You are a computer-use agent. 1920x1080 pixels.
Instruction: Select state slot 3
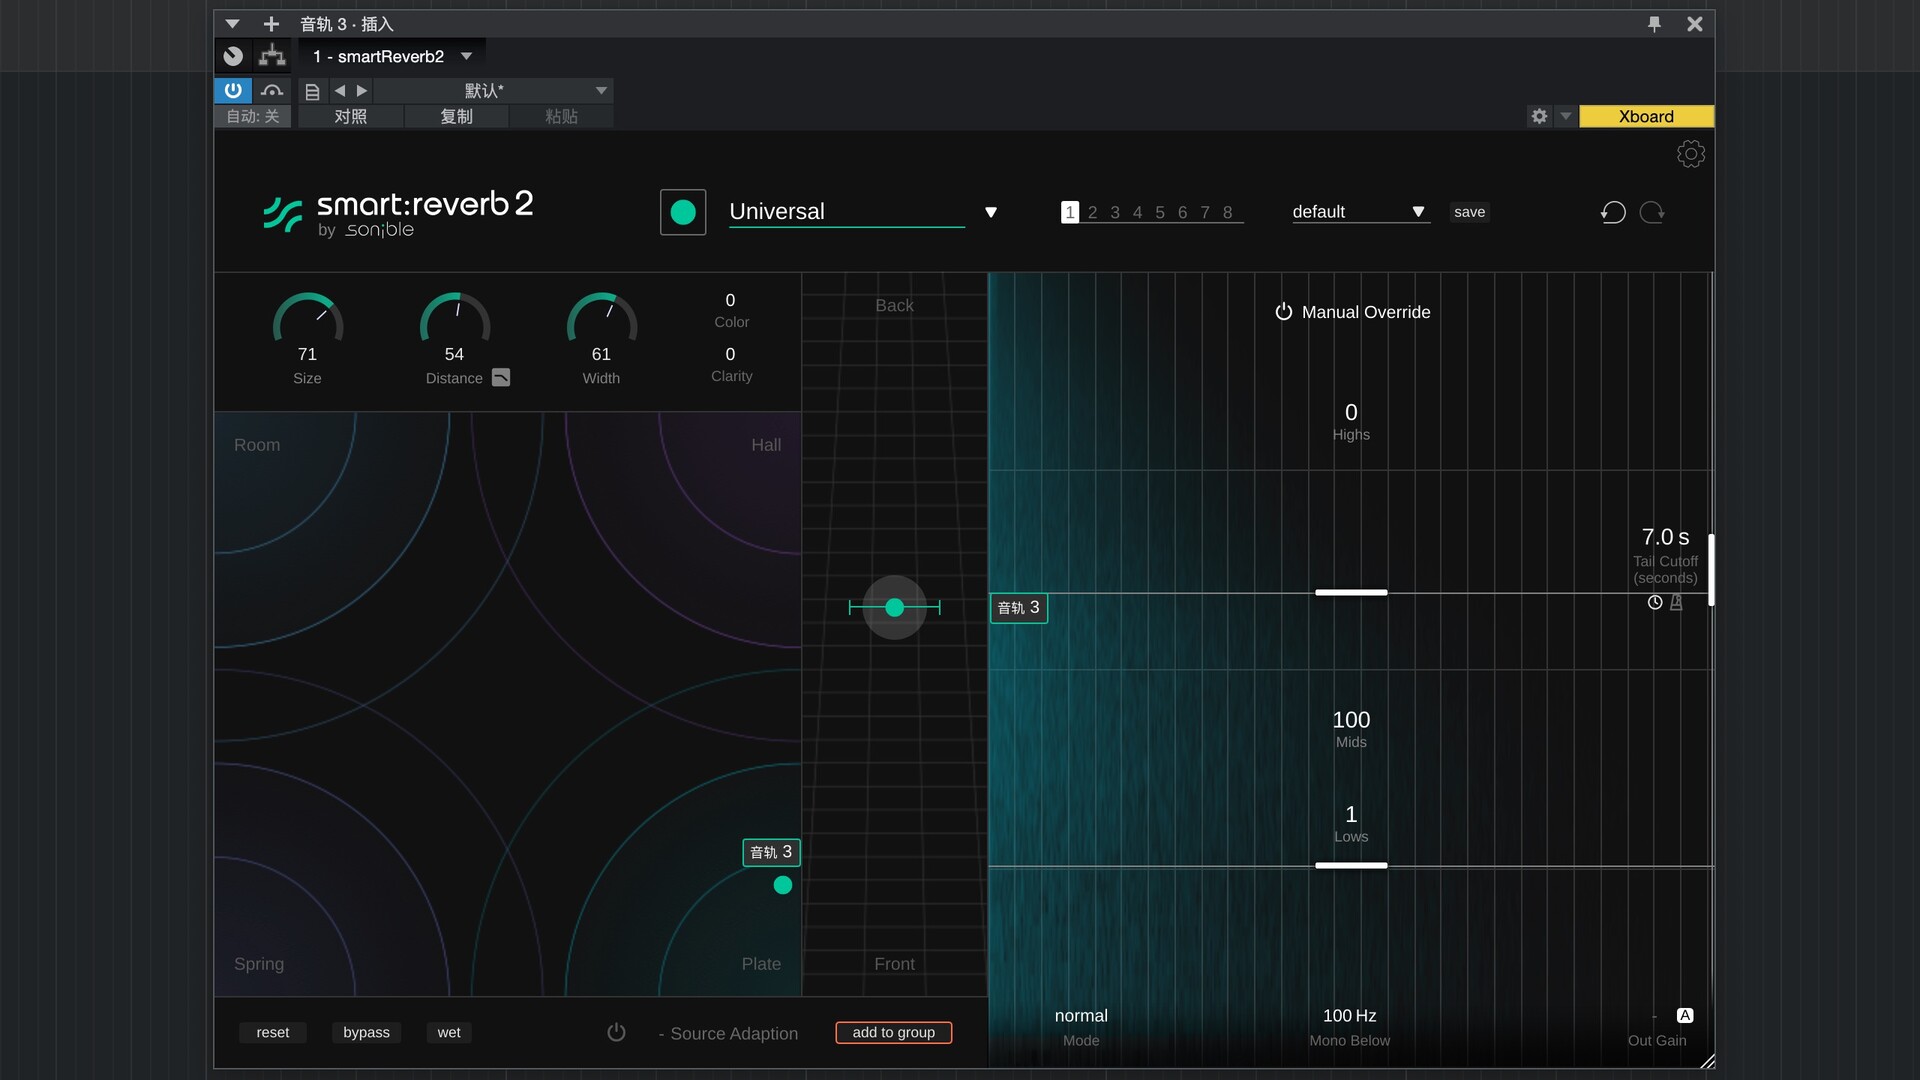coord(1115,212)
